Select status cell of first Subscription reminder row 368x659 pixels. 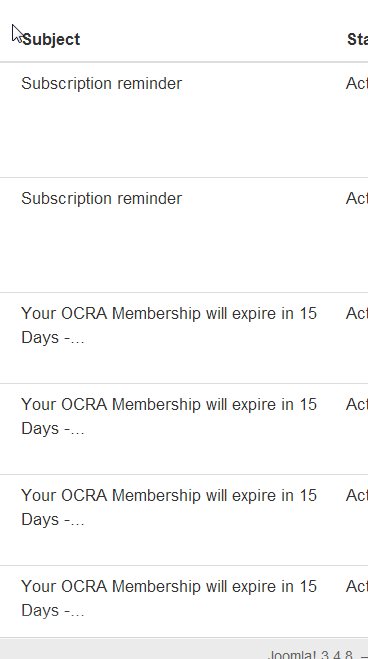(357, 83)
